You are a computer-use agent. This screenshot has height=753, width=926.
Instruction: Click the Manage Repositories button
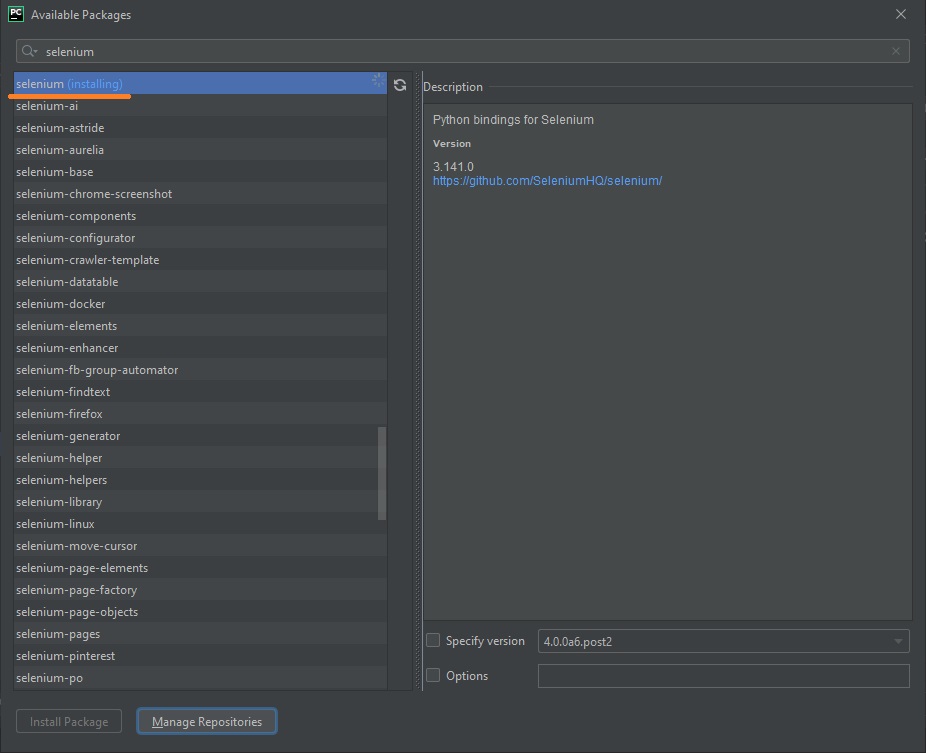pyautogui.click(x=207, y=721)
